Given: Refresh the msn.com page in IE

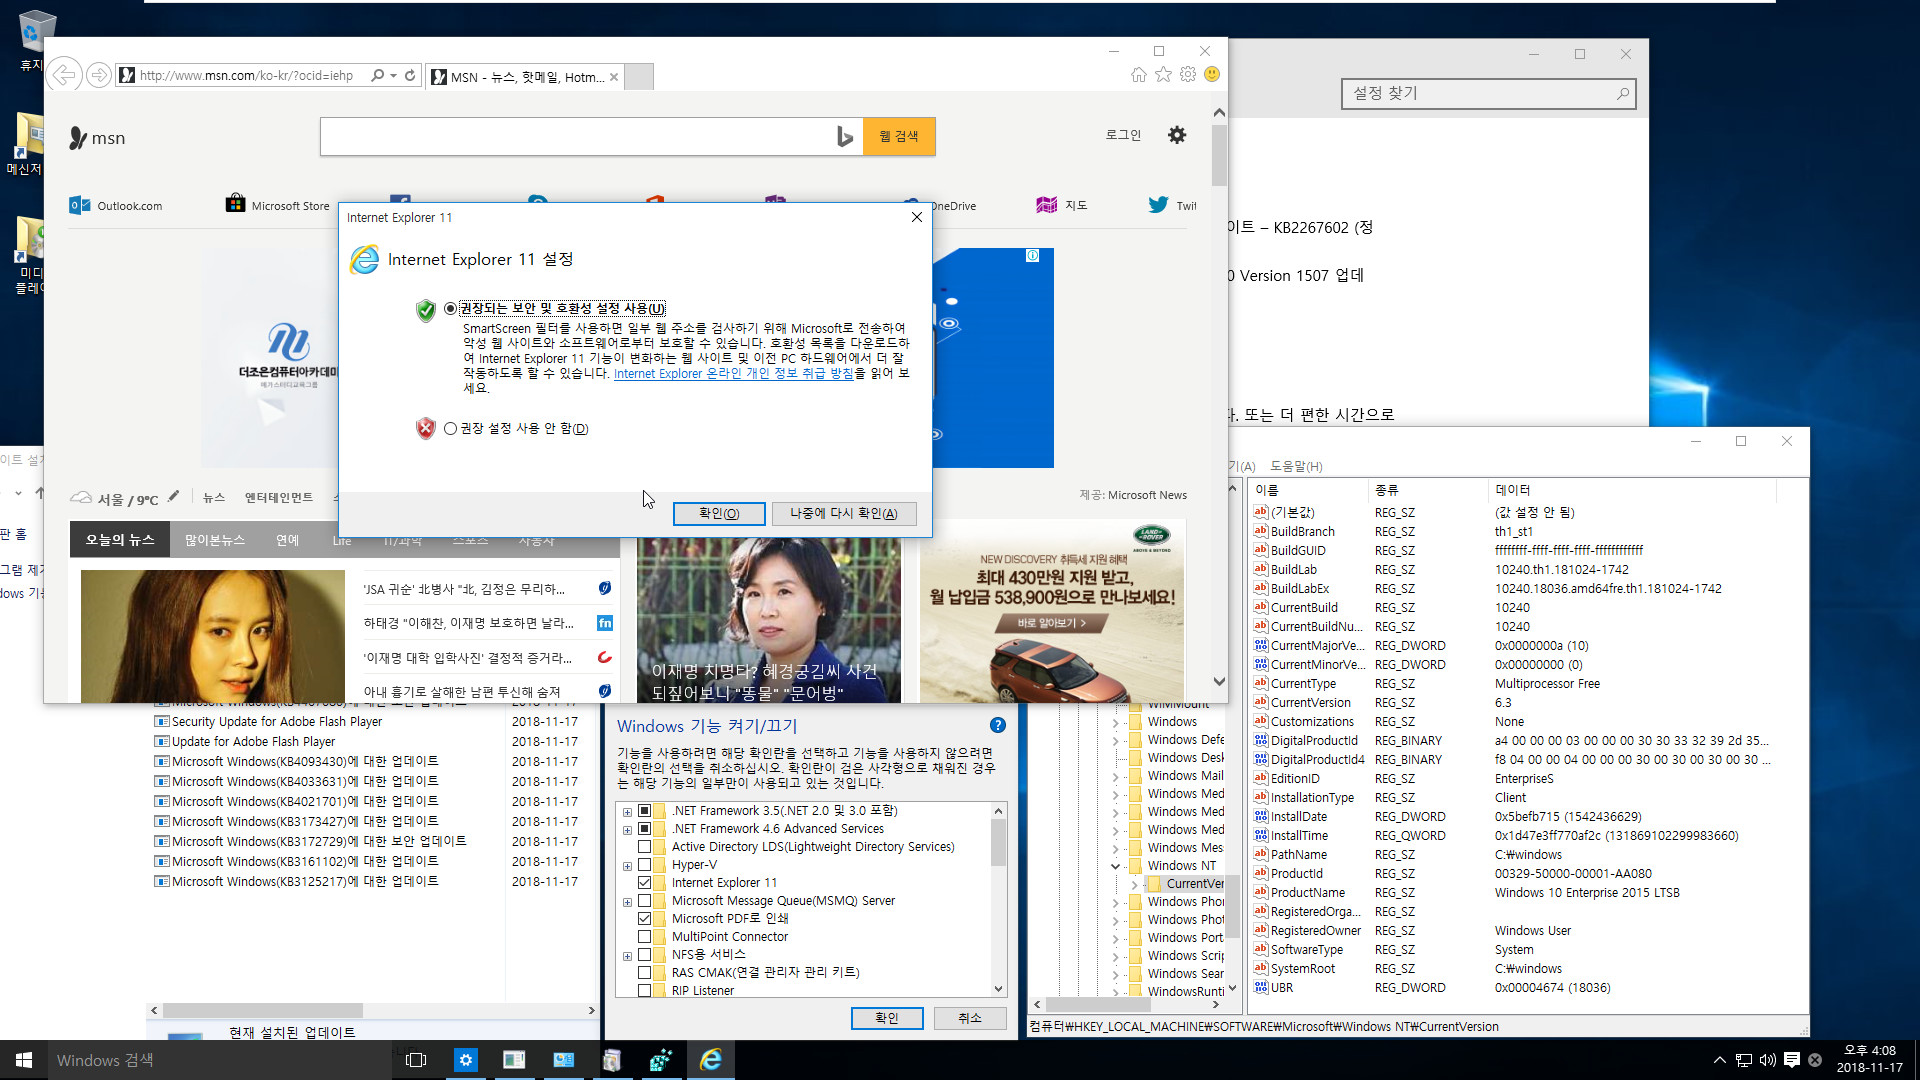Looking at the screenshot, I should [410, 75].
